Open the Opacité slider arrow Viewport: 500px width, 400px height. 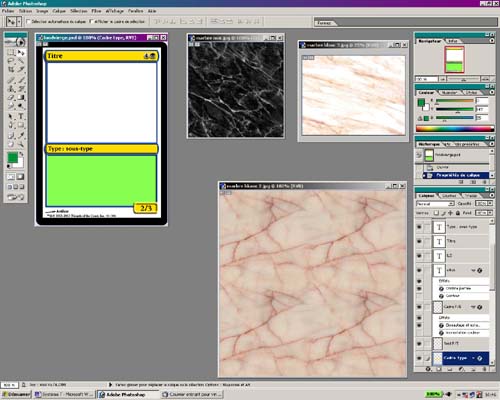coord(490,203)
